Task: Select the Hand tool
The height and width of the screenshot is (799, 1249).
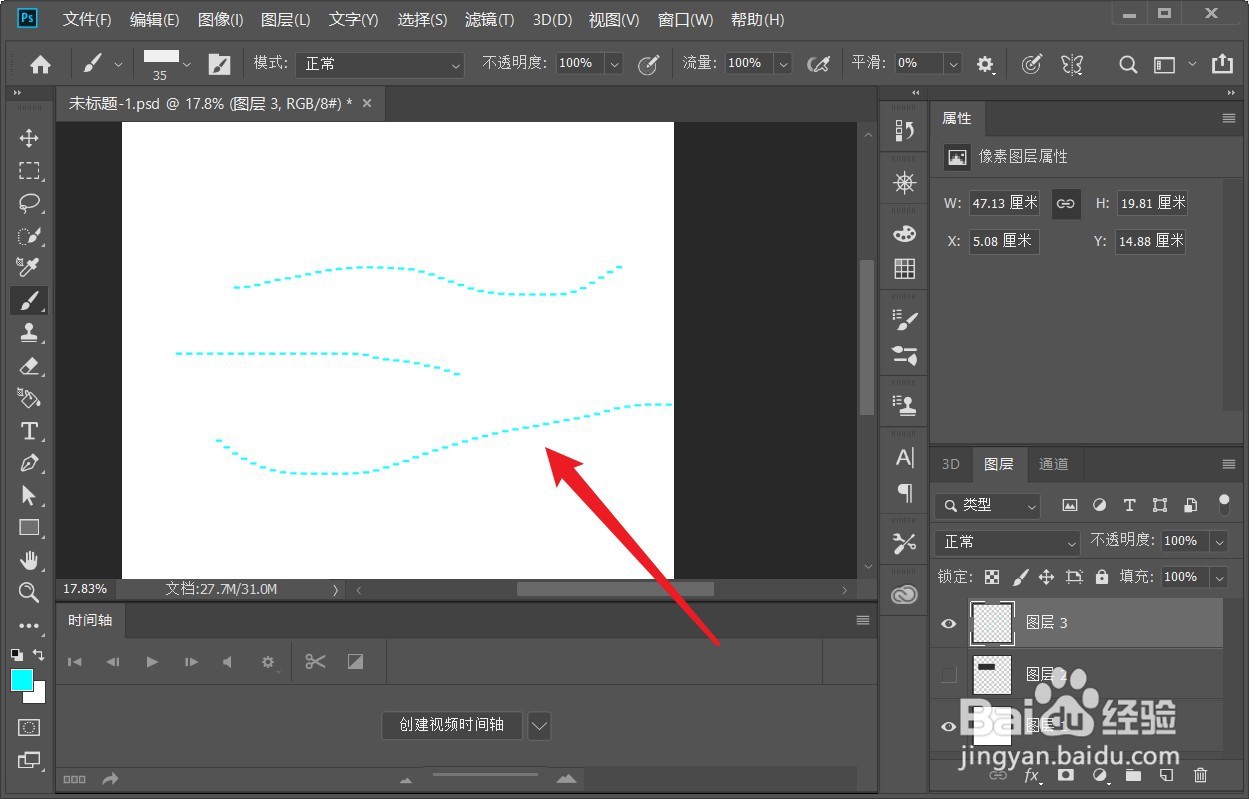Action: [29, 560]
